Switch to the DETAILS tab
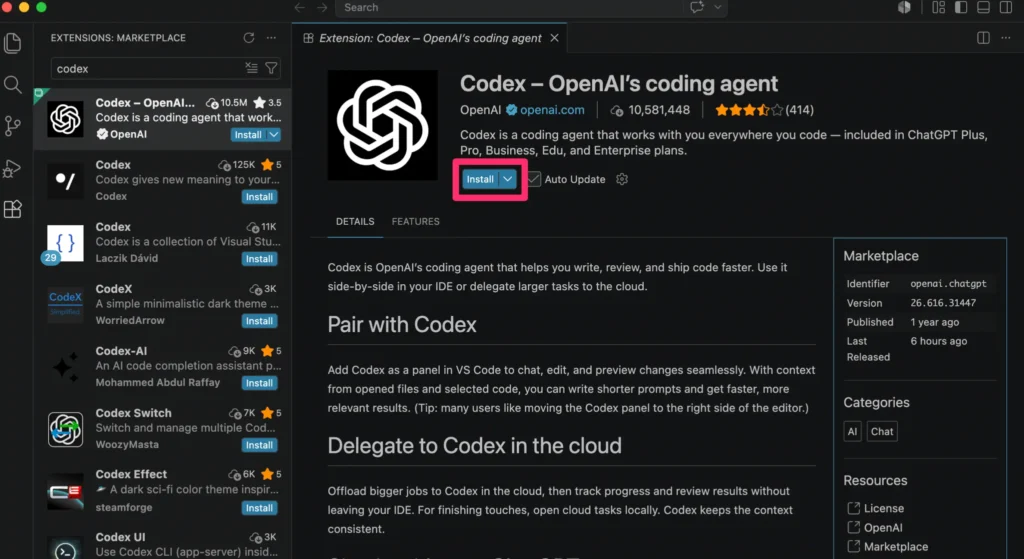This screenshot has height=559, width=1024. (355, 221)
